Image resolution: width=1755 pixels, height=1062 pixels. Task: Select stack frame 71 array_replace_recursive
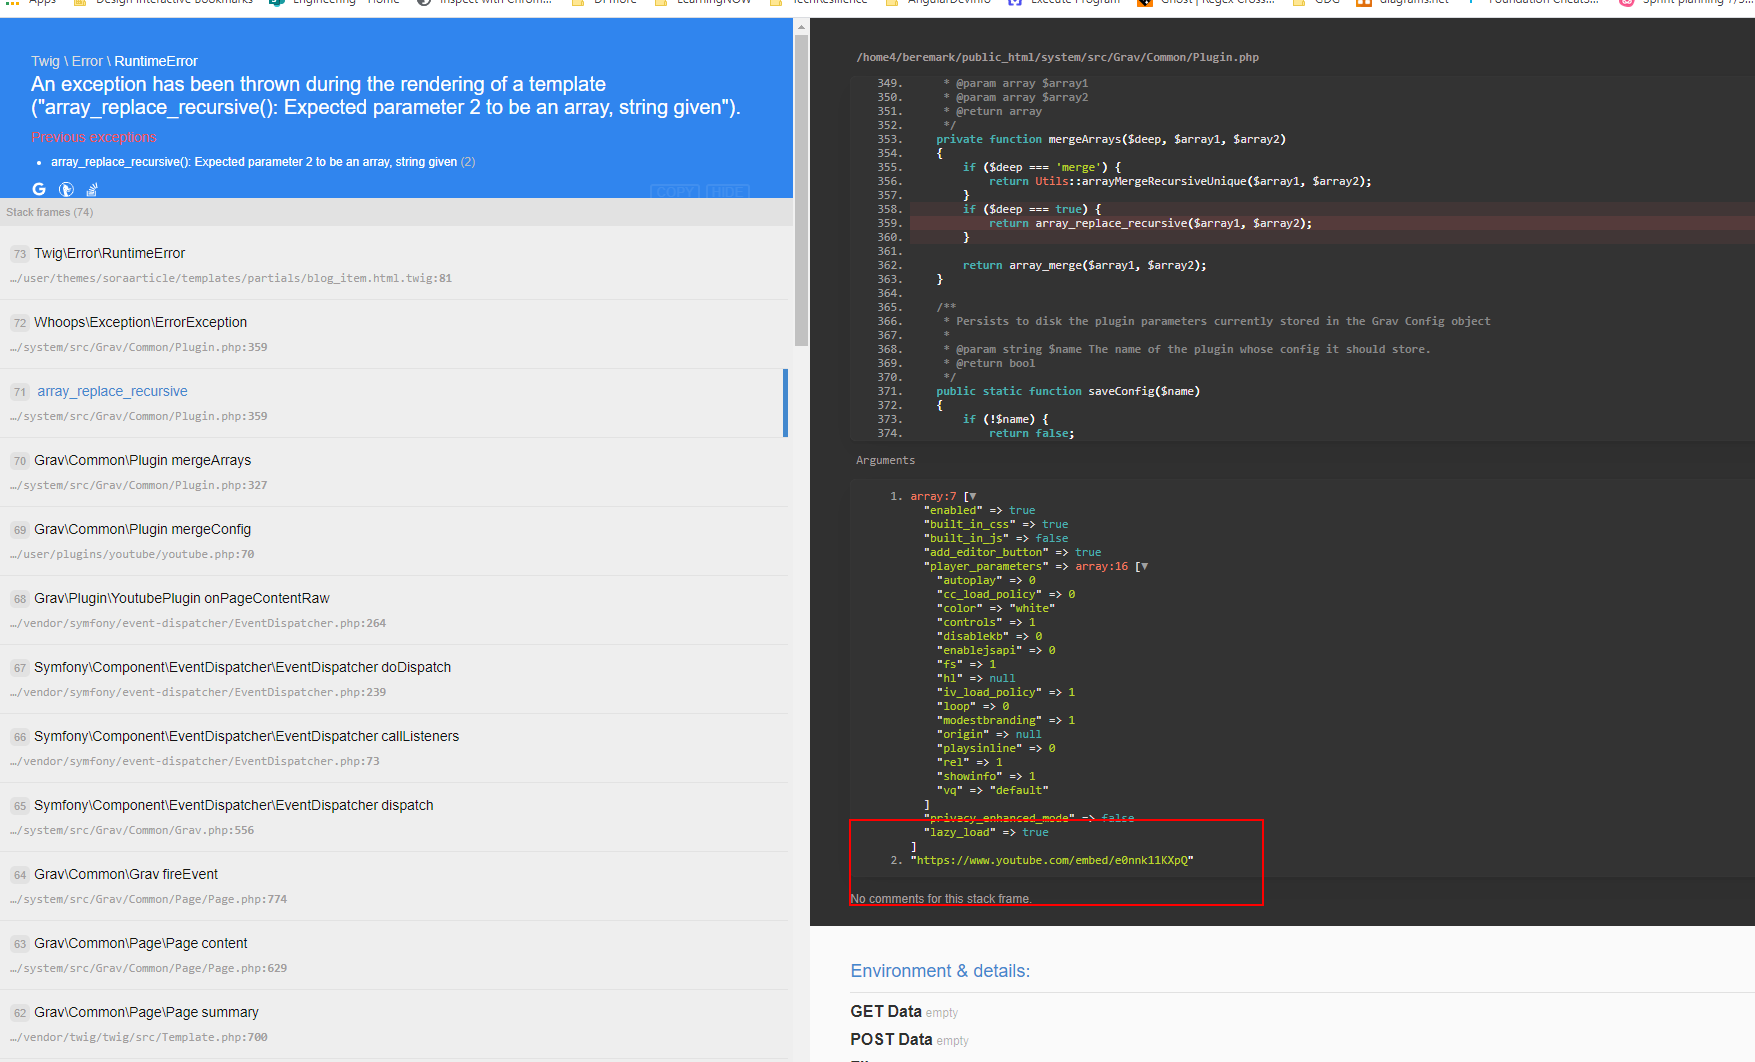click(394, 403)
